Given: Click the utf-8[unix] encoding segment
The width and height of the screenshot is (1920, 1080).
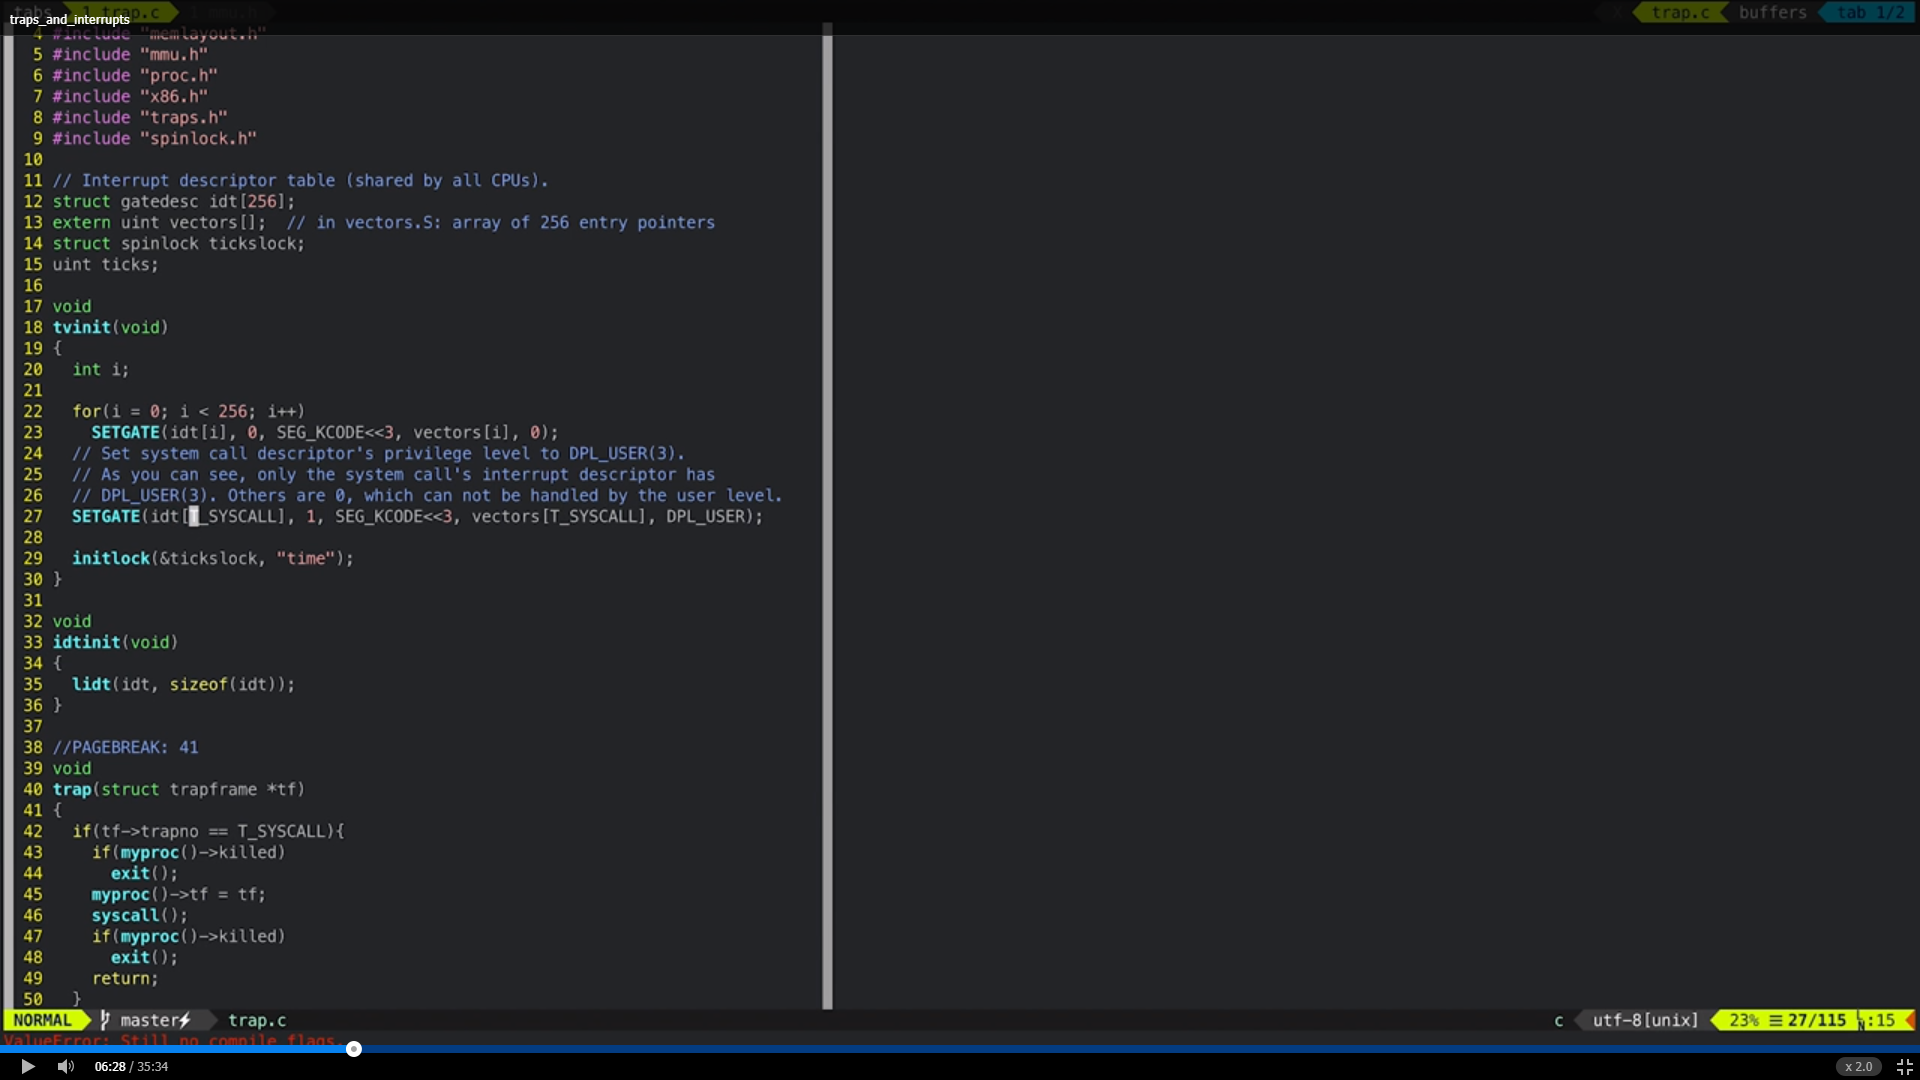Looking at the screenshot, I should [1645, 1020].
